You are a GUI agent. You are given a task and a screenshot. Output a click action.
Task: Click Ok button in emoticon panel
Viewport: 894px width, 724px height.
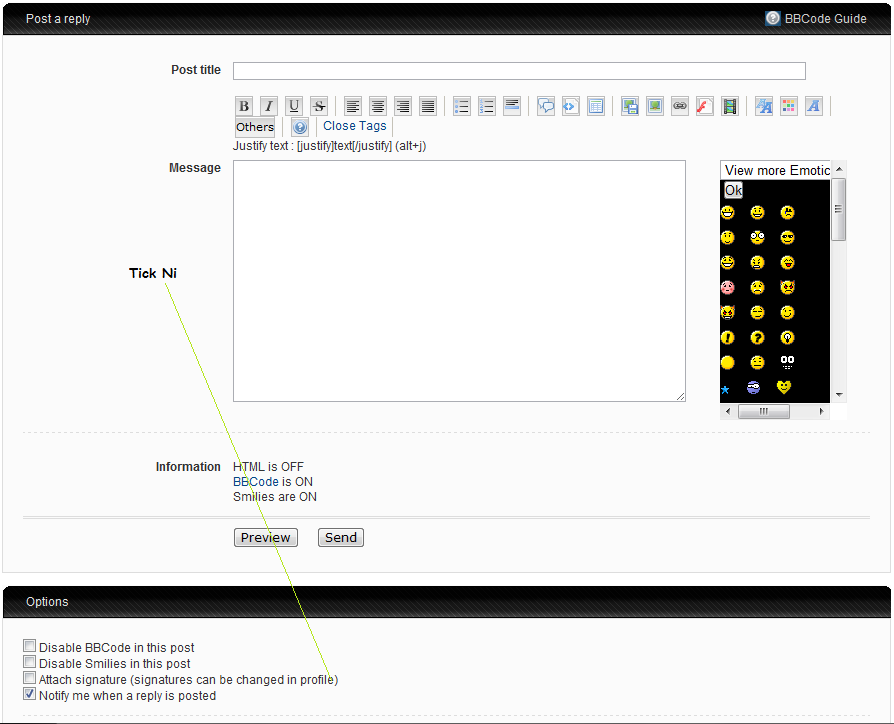(x=733, y=190)
